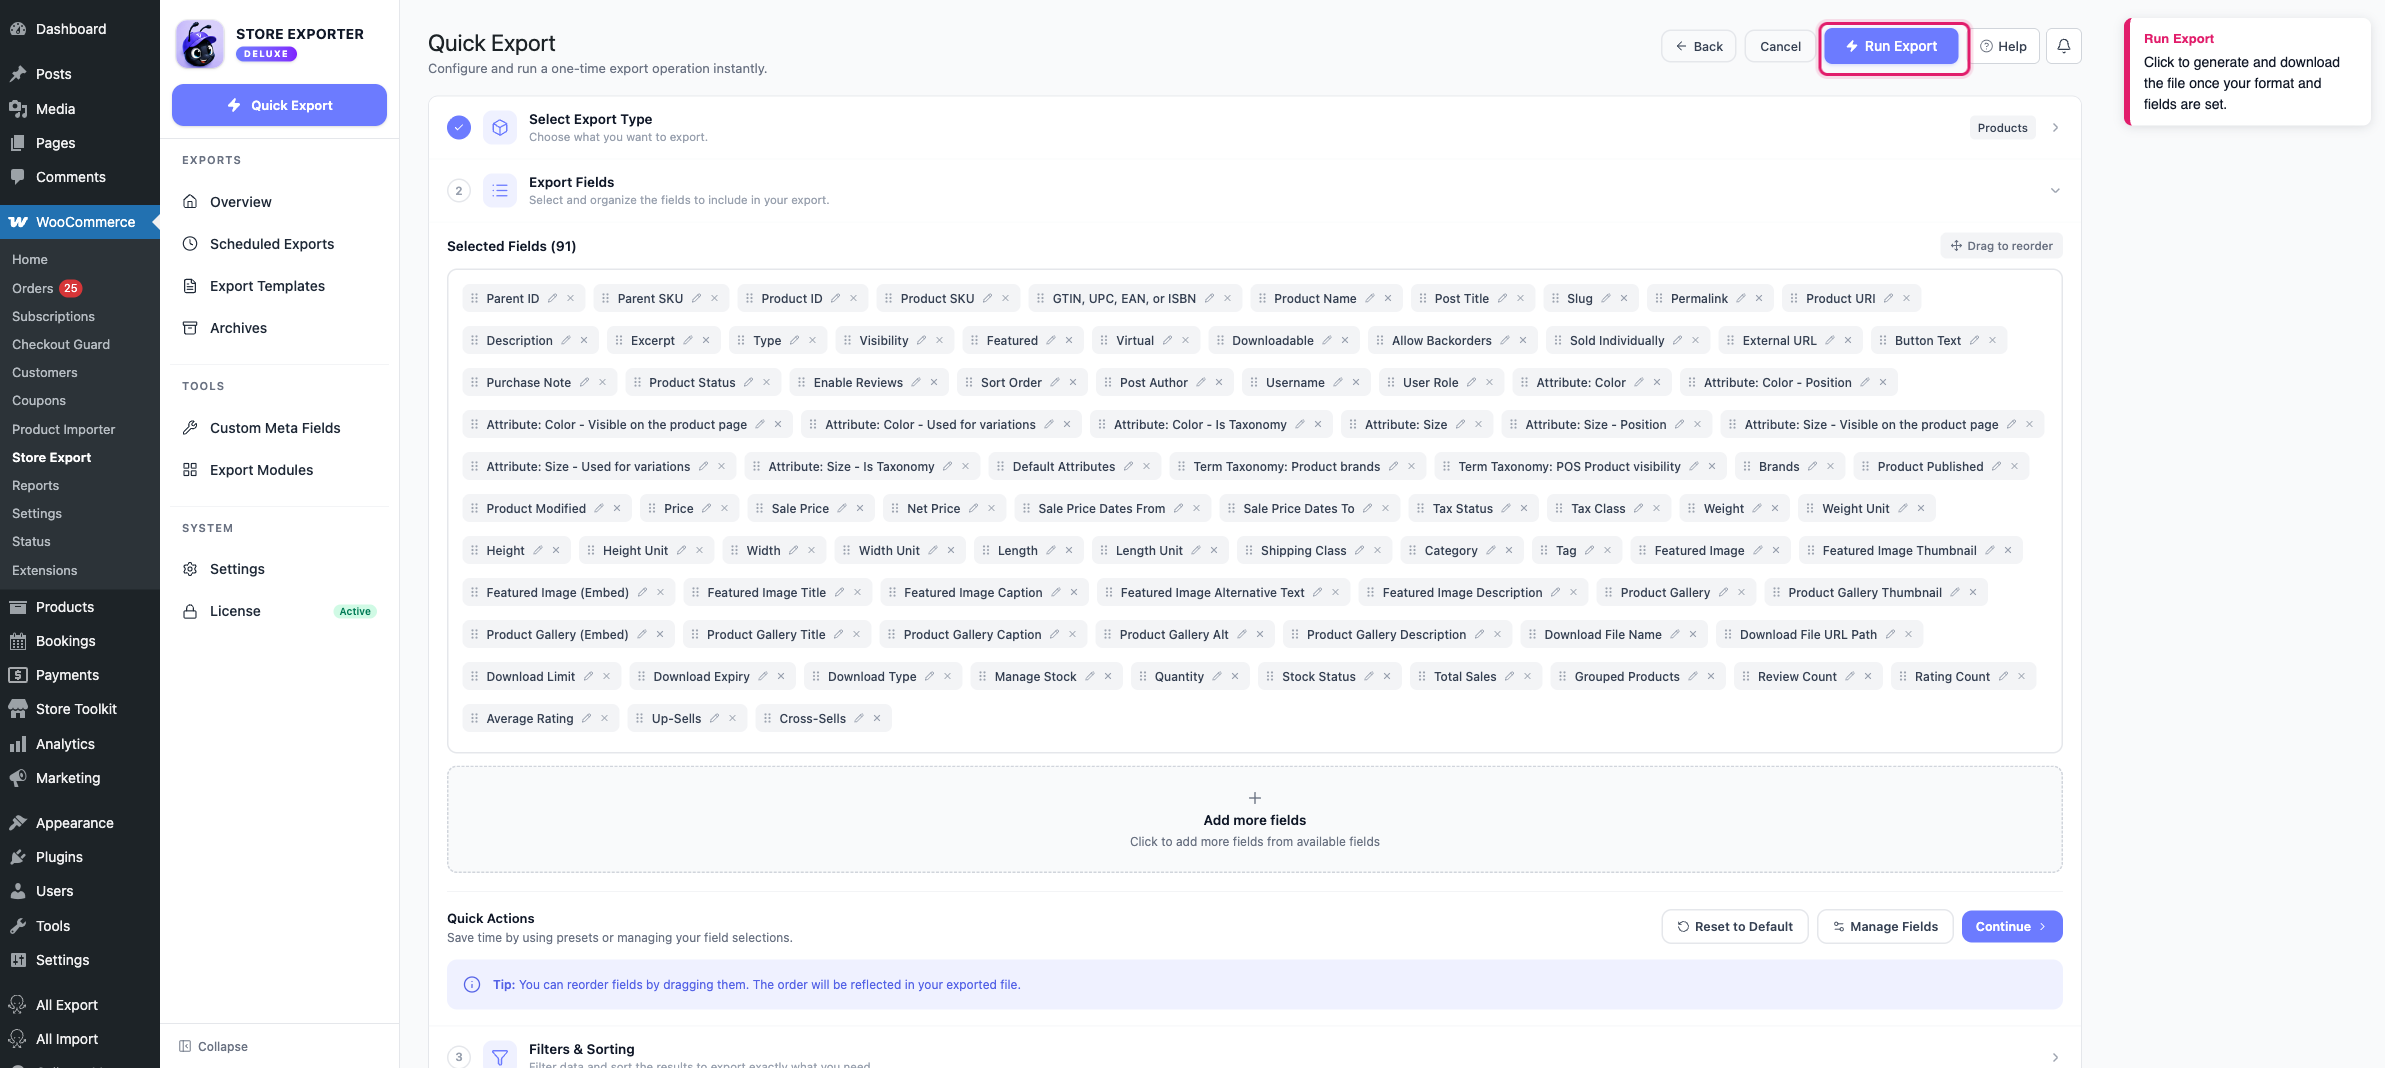This screenshot has width=2385, height=1068.
Task: Remove the Up-Sells field chip
Action: (x=733, y=718)
